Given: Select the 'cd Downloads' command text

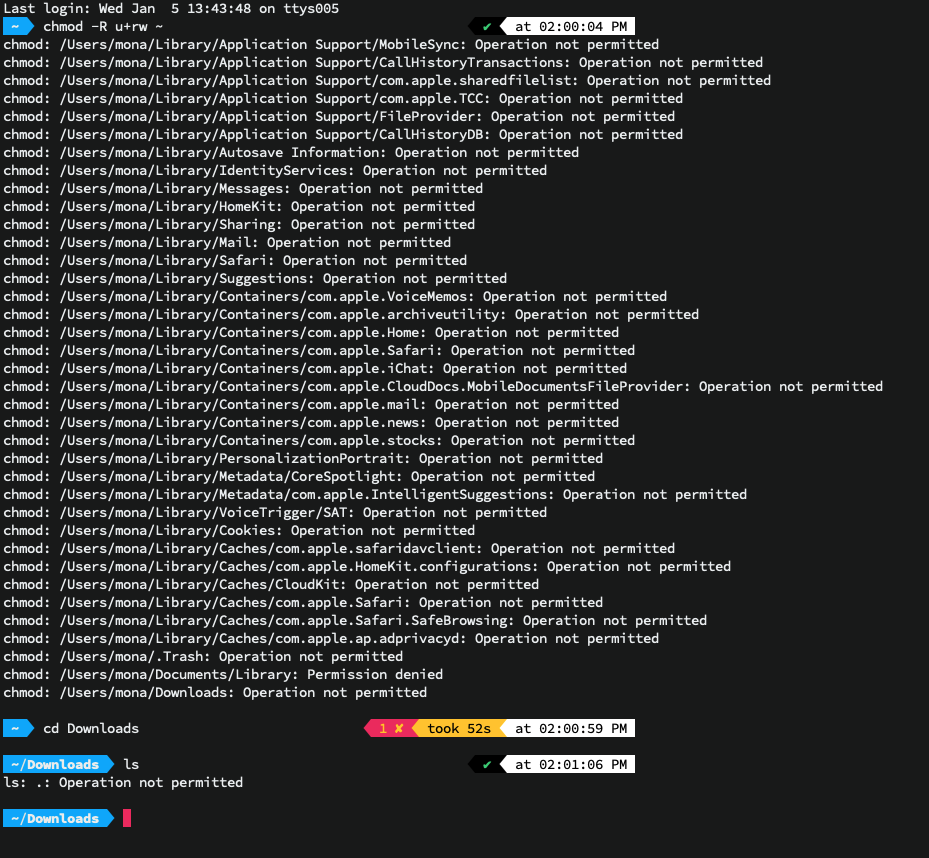Looking at the screenshot, I should click(91, 728).
